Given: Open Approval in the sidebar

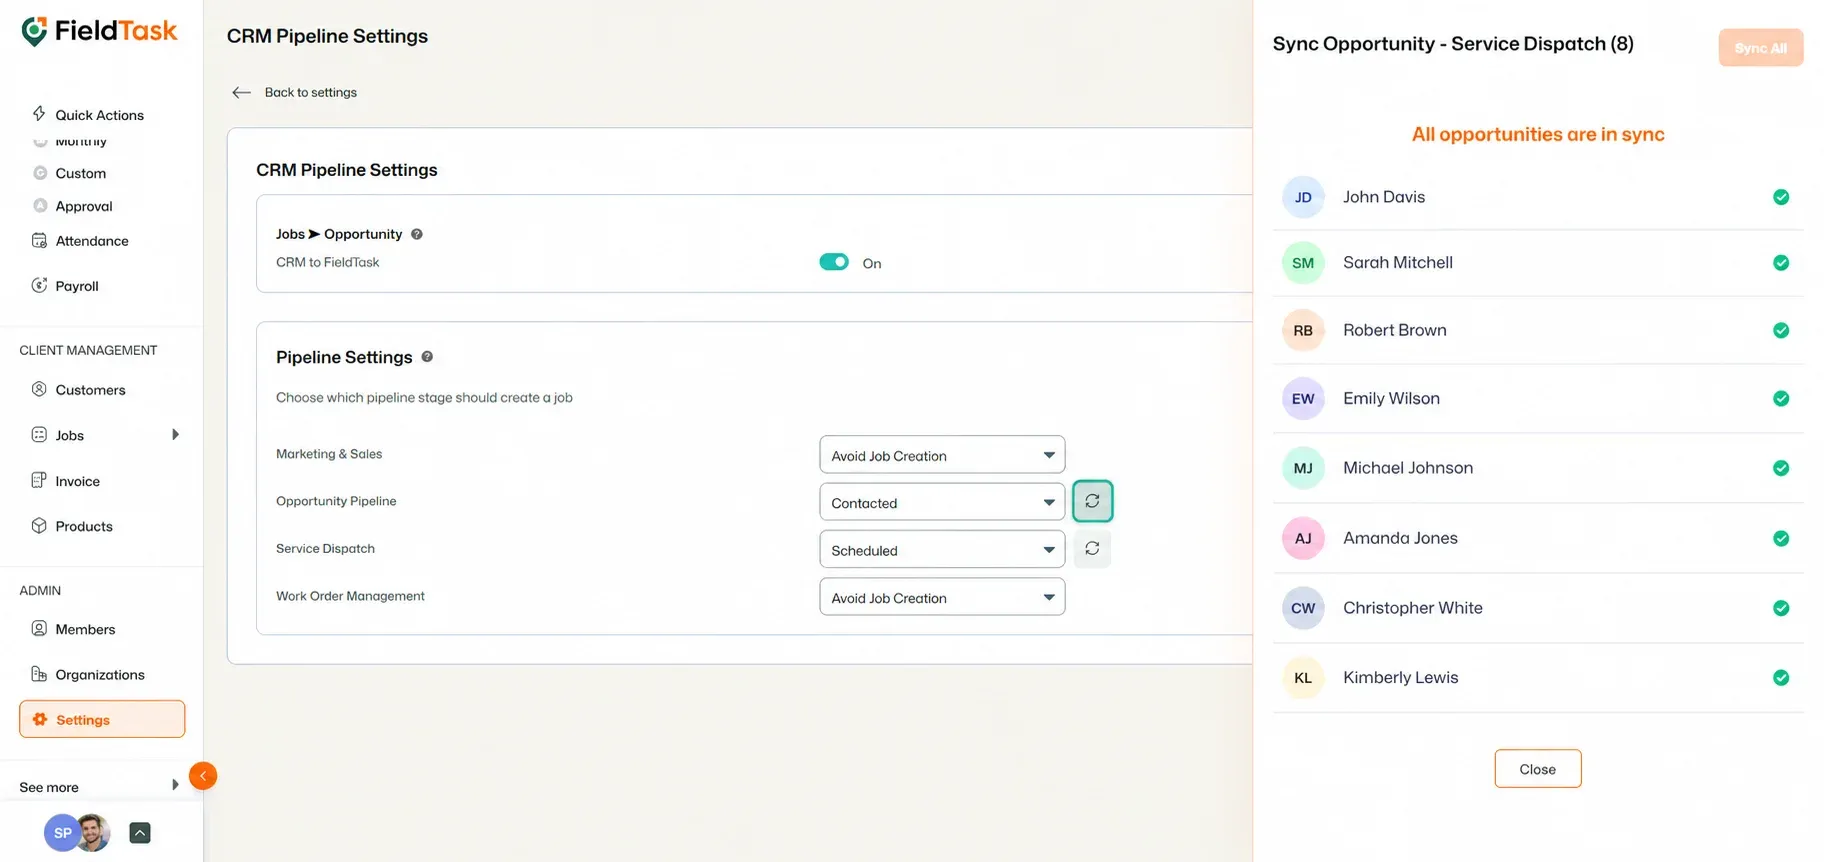Looking at the screenshot, I should (x=84, y=206).
